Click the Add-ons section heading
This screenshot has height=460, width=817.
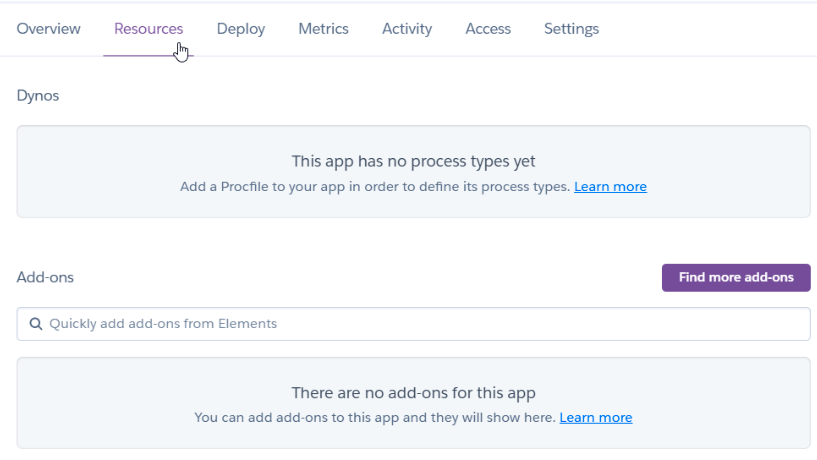45,277
